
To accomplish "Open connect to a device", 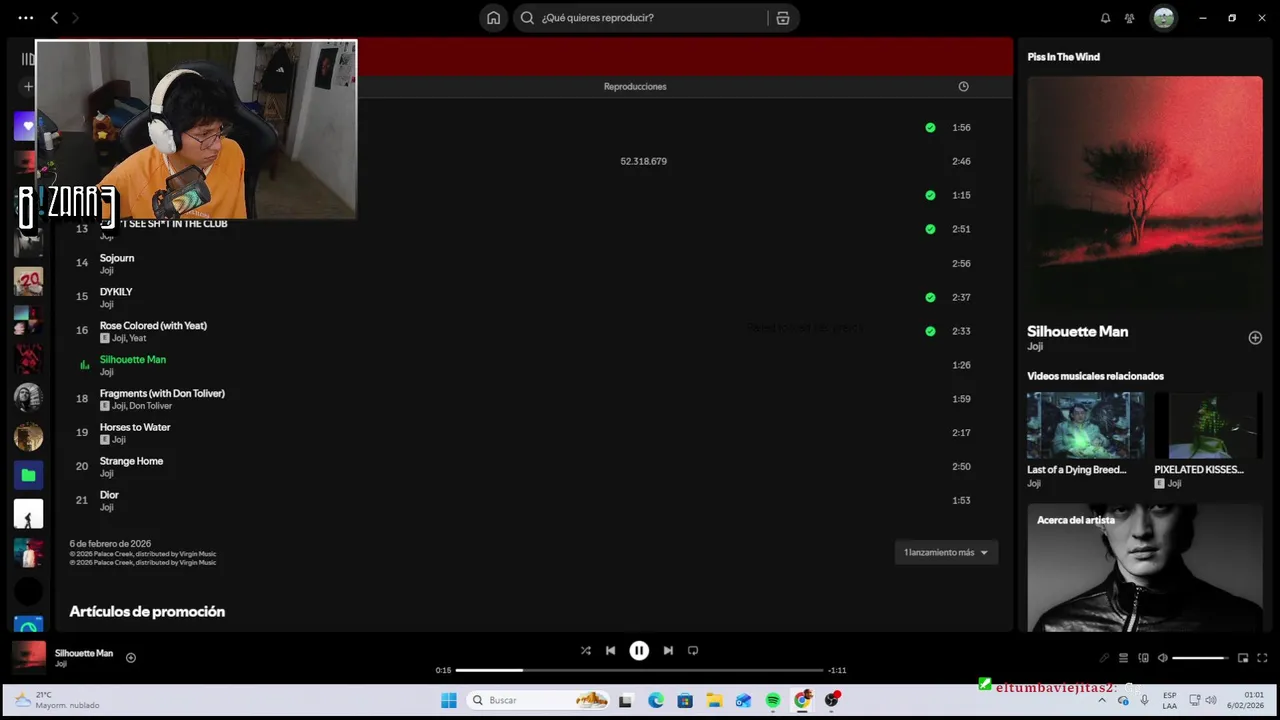I will click(x=1143, y=658).
